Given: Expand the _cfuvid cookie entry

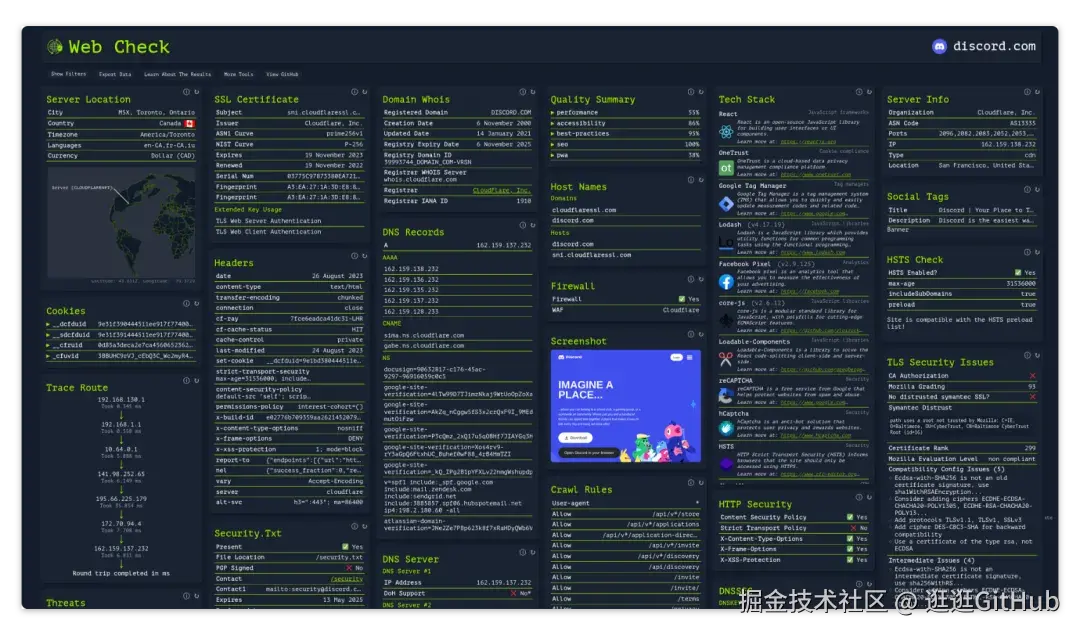Looking at the screenshot, I should click(x=49, y=355).
